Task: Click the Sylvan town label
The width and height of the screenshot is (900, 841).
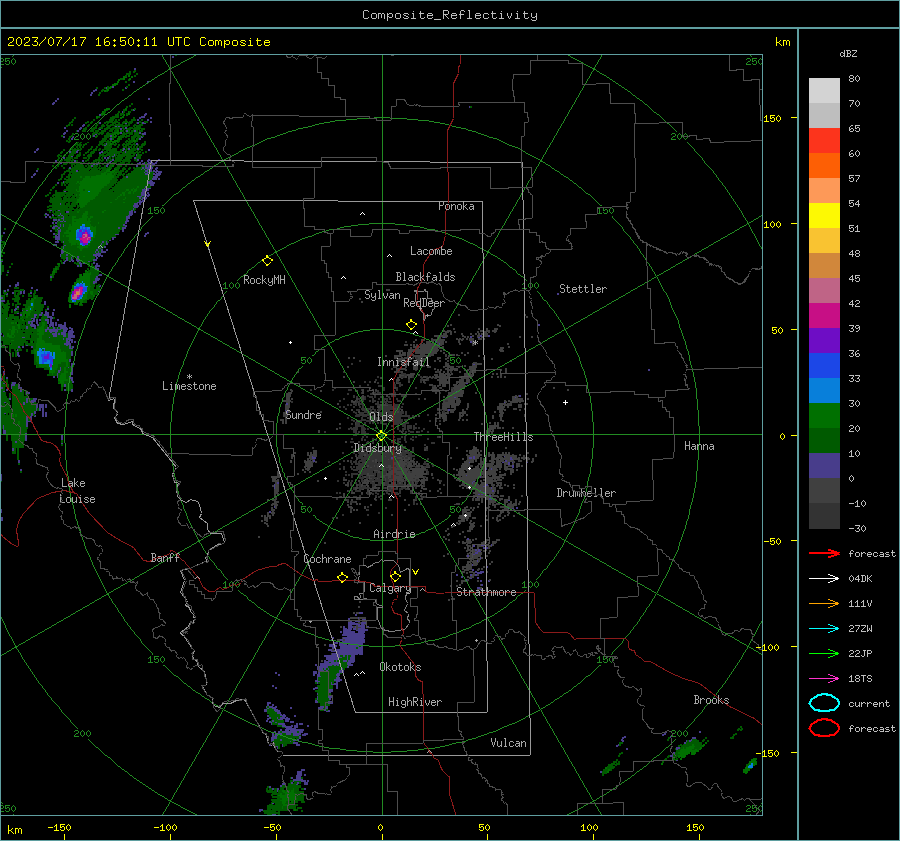Action: (x=382, y=296)
